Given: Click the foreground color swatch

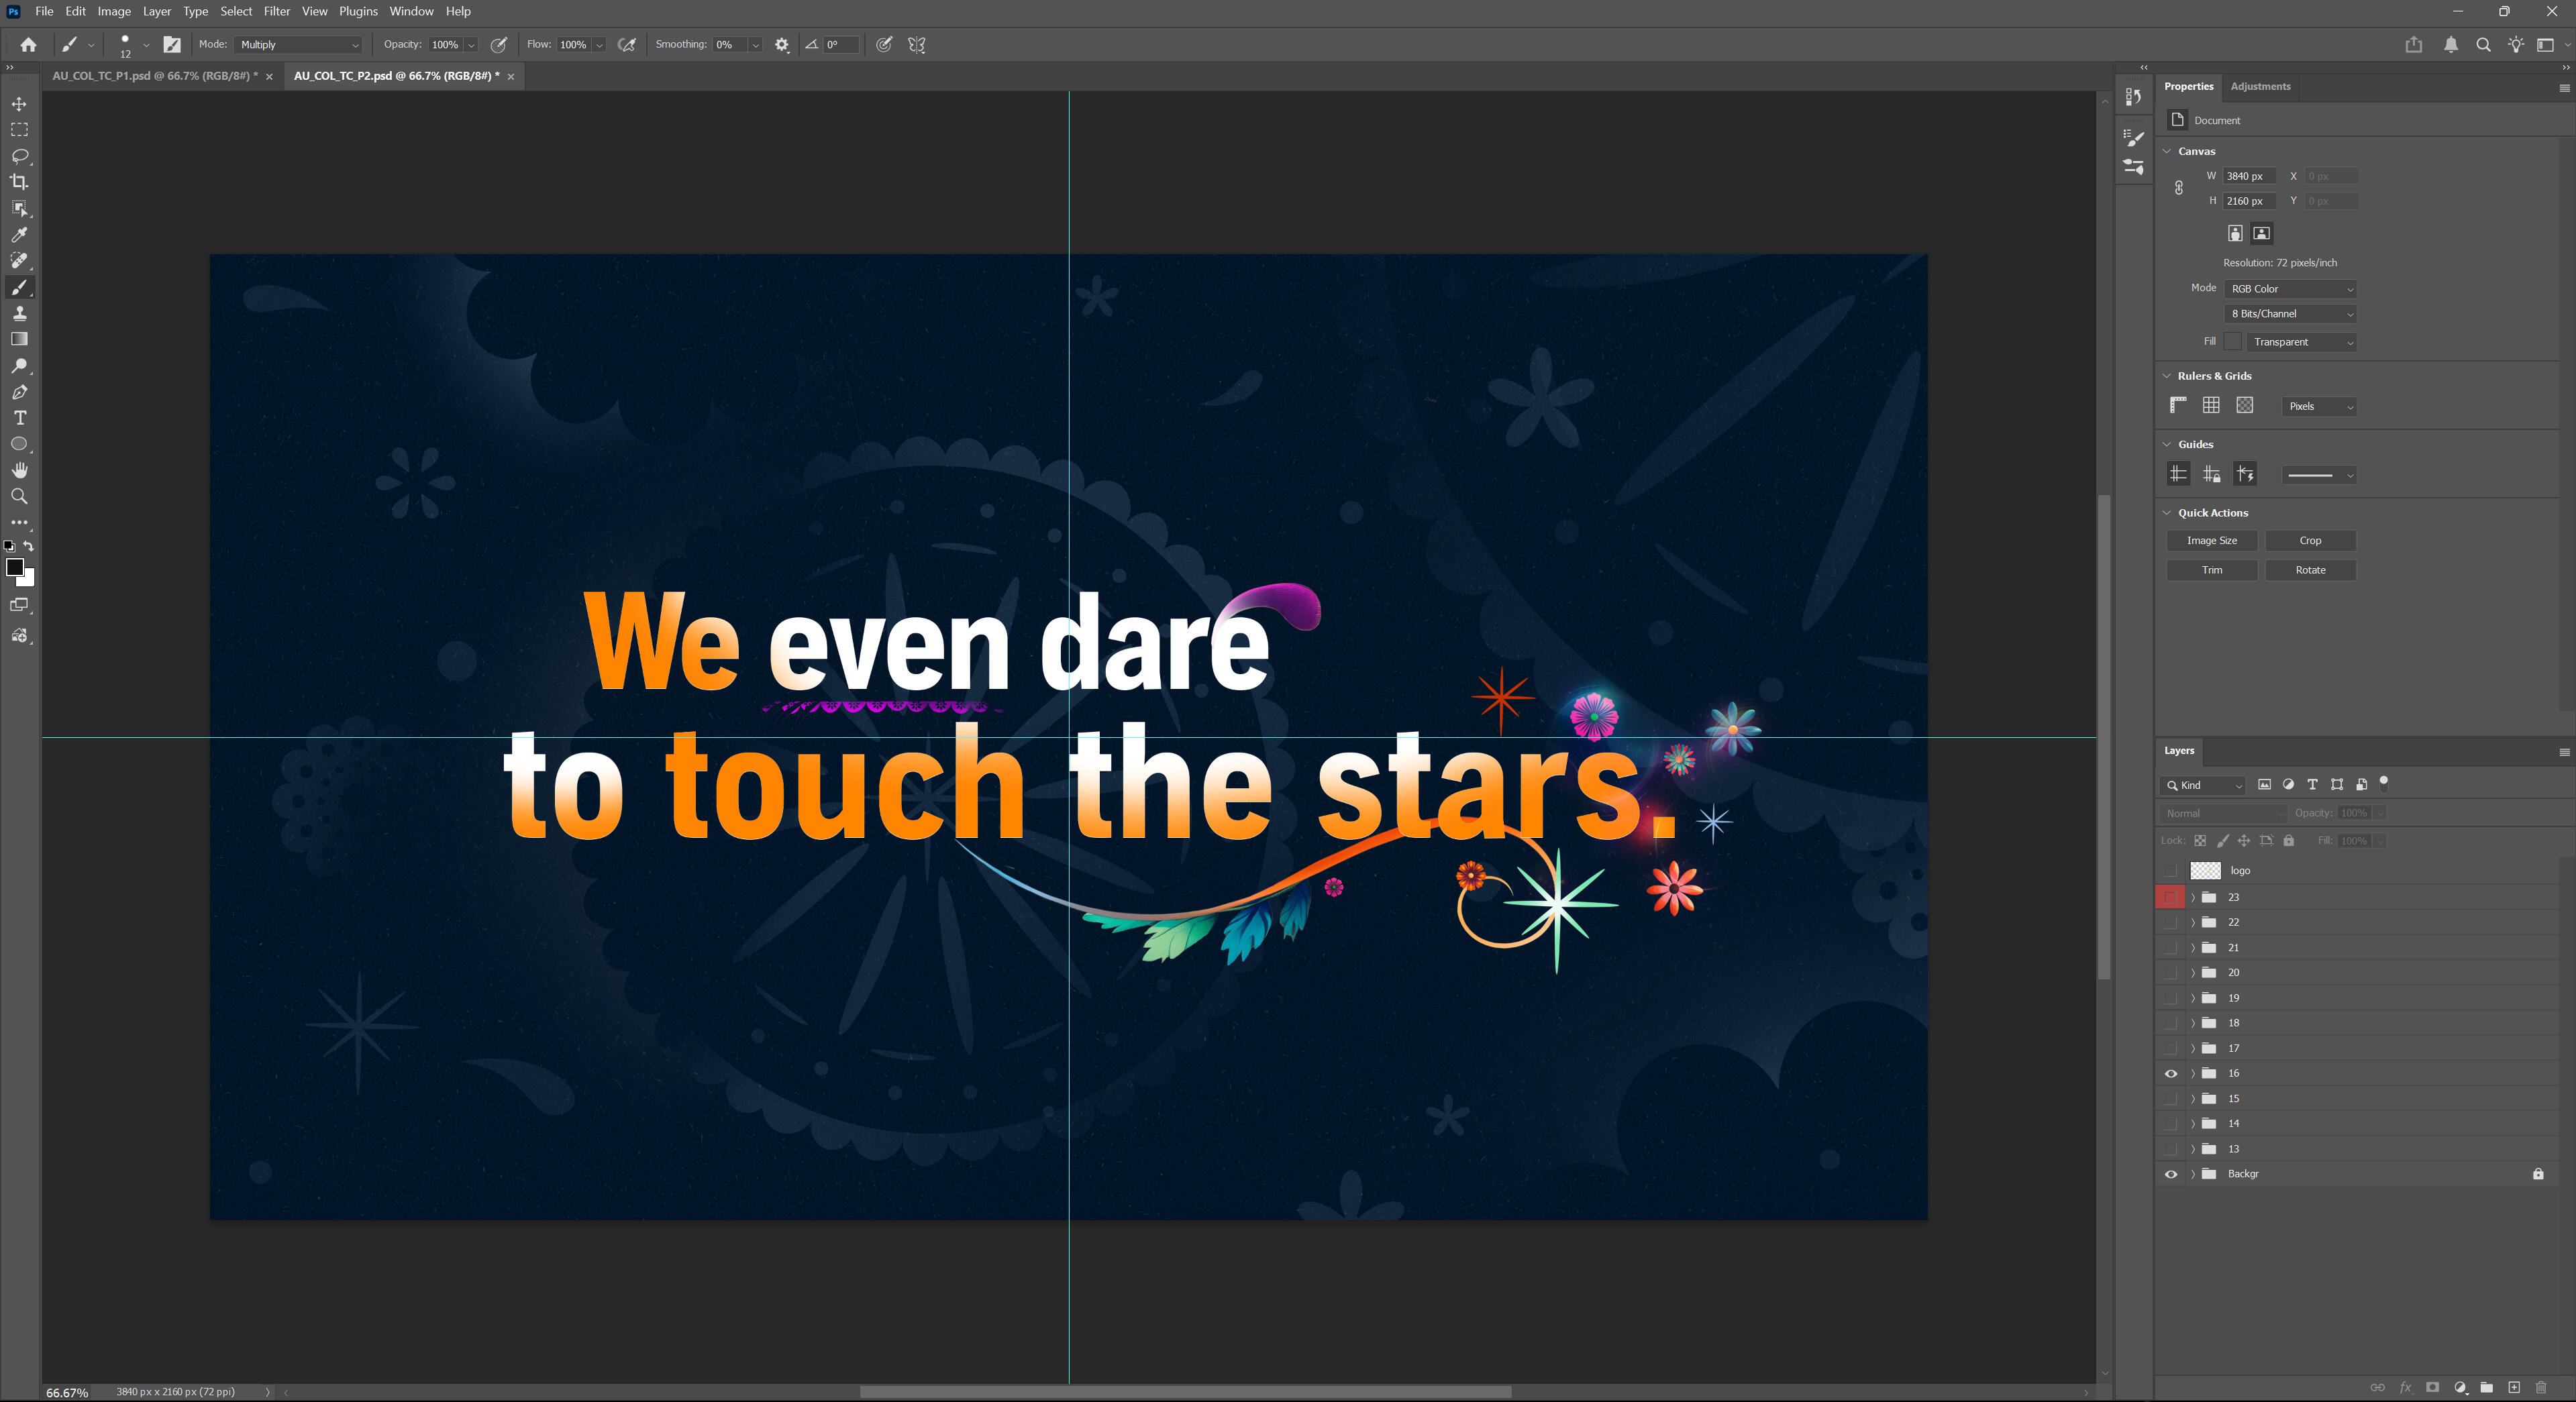Looking at the screenshot, I should click(x=14, y=567).
